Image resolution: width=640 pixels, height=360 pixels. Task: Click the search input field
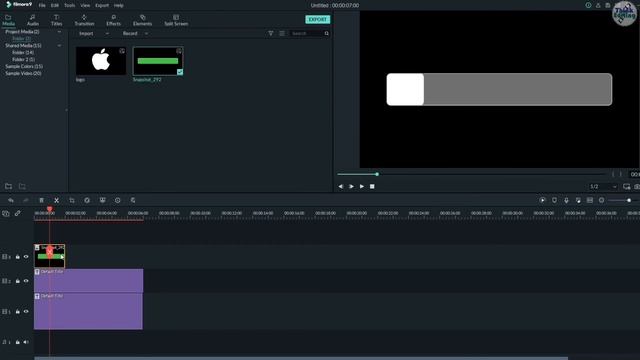pyautogui.click(x=306, y=33)
